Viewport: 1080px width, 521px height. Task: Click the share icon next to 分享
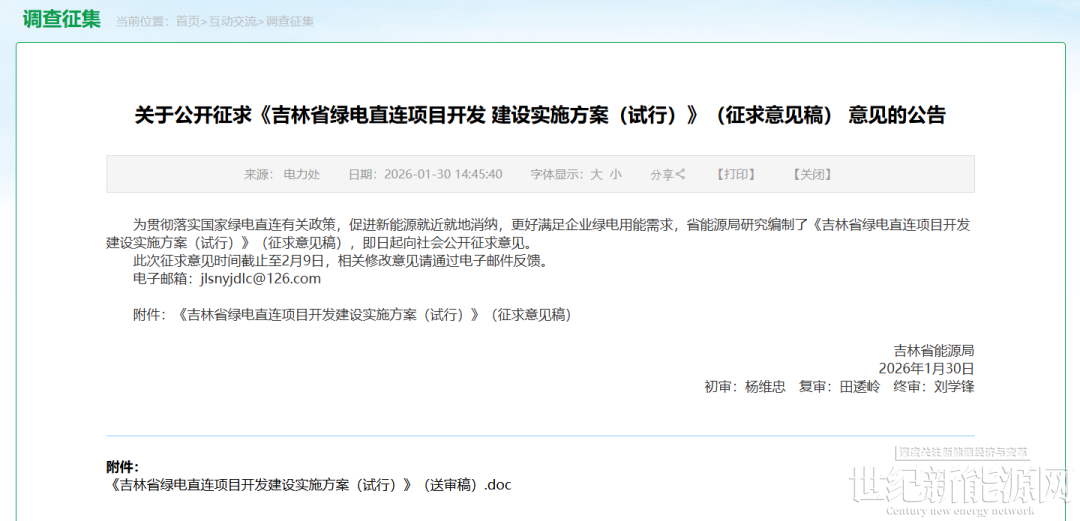tap(681, 174)
